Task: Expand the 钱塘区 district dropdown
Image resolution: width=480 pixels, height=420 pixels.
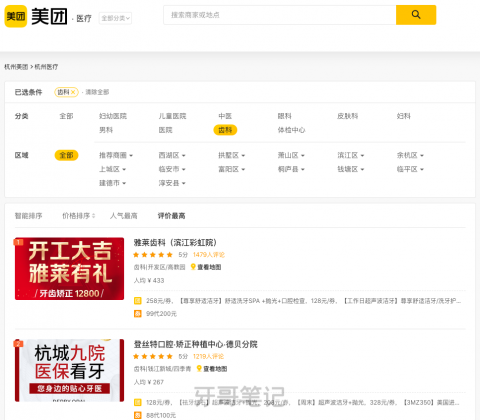Action: [351, 169]
